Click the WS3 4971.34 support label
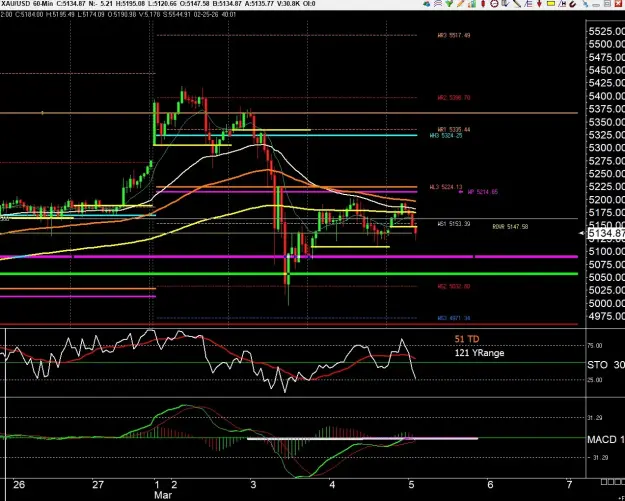This screenshot has width=625, height=501. click(454, 318)
